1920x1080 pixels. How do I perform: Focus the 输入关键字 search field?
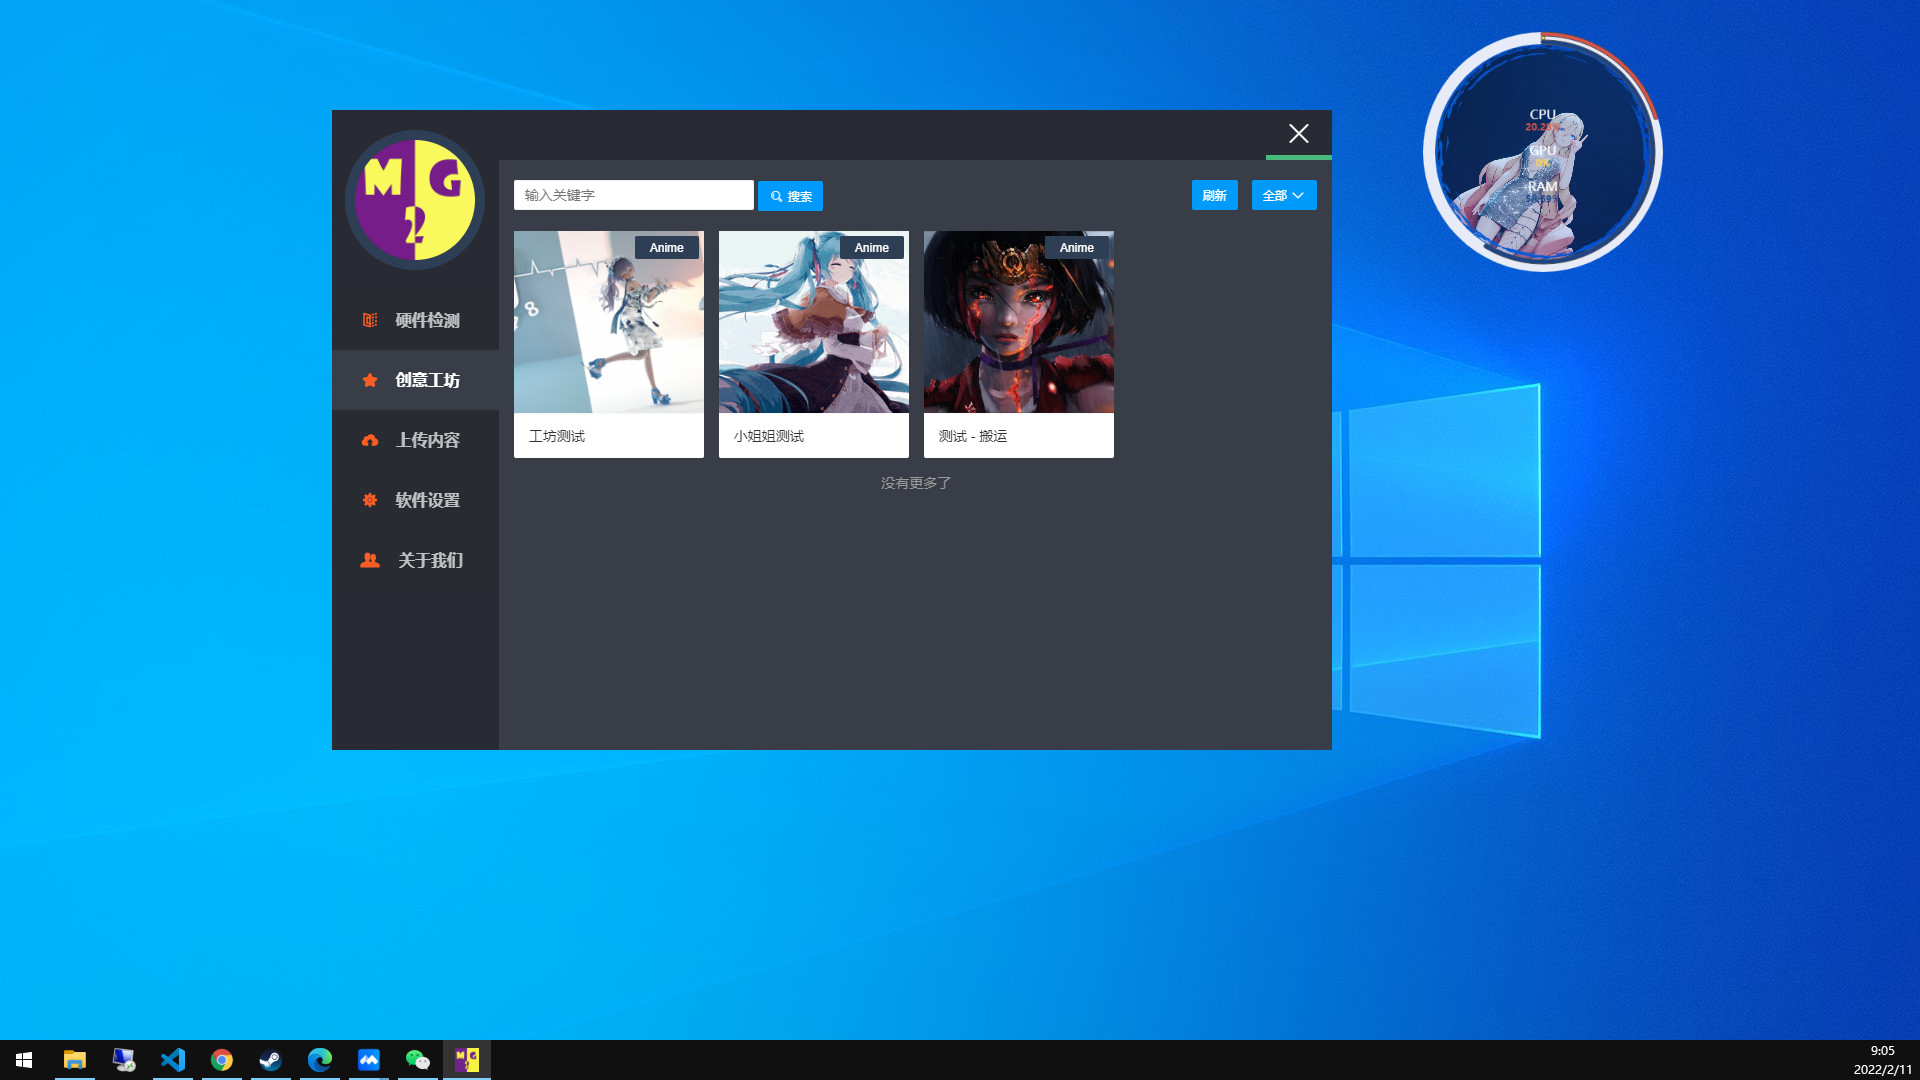coord(633,195)
